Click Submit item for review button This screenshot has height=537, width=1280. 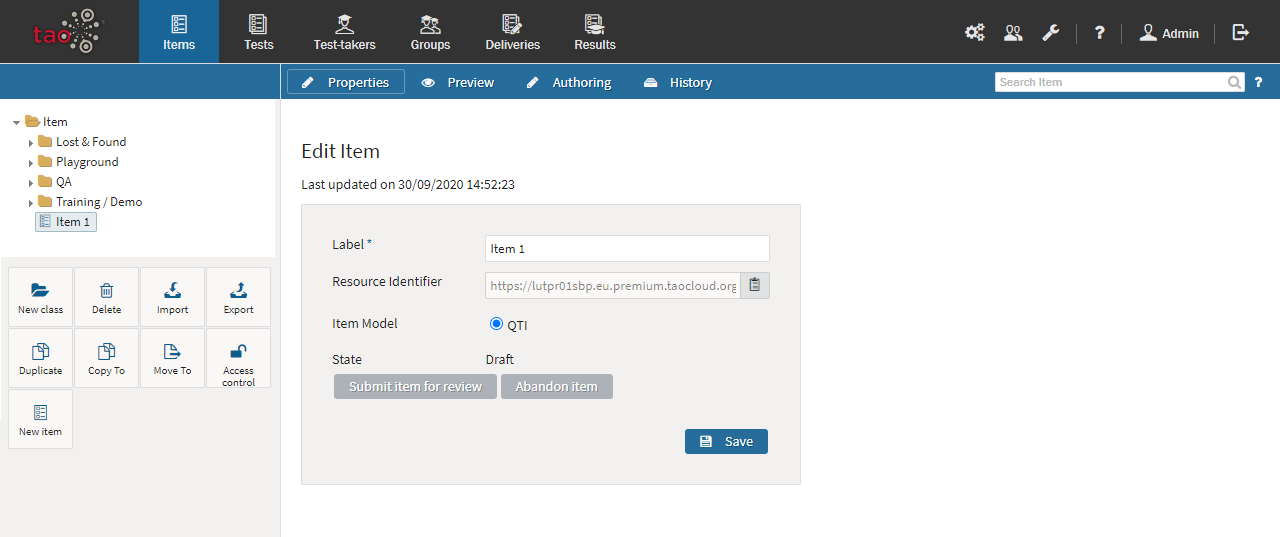(415, 387)
